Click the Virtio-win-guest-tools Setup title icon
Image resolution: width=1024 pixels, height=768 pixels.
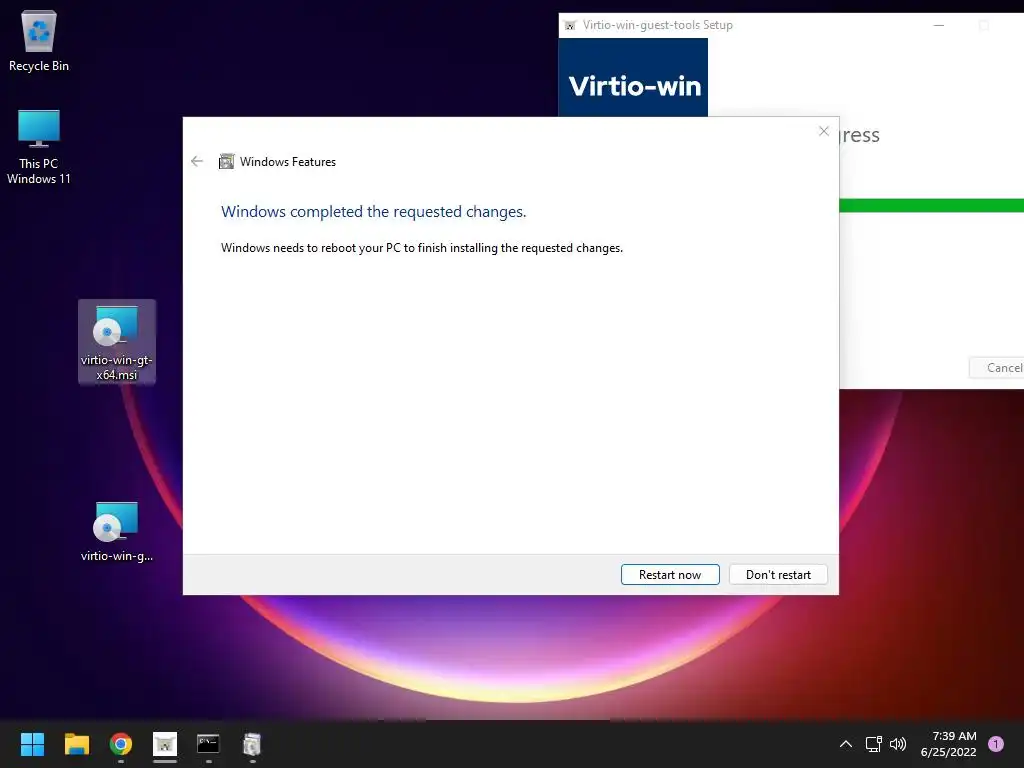point(570,25)
